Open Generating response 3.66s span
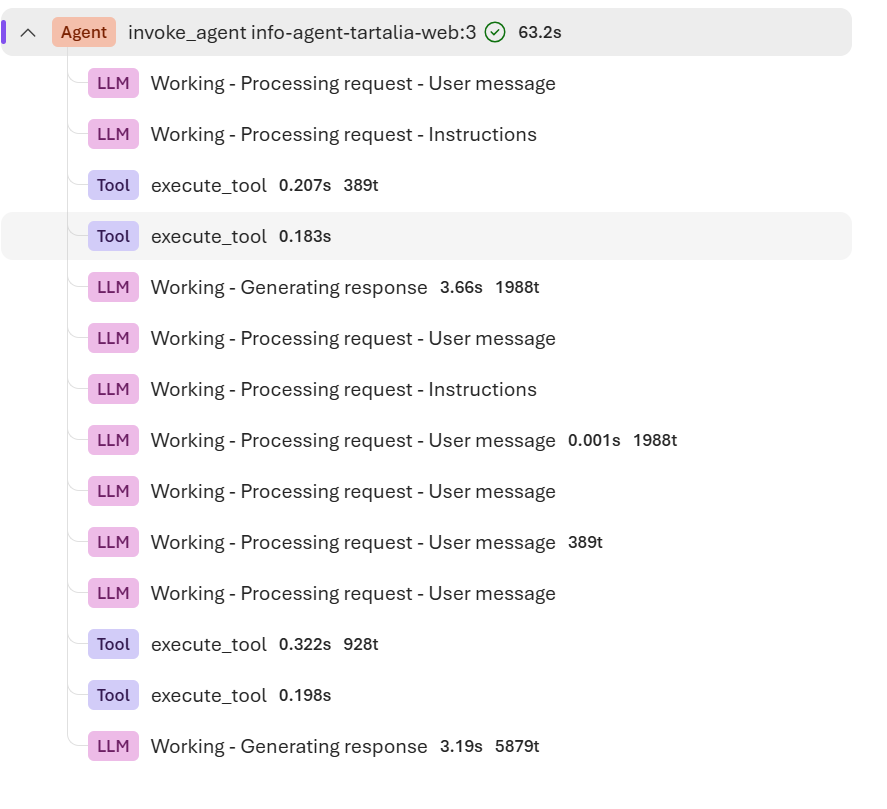887x809 pixels. pos(427,287)
